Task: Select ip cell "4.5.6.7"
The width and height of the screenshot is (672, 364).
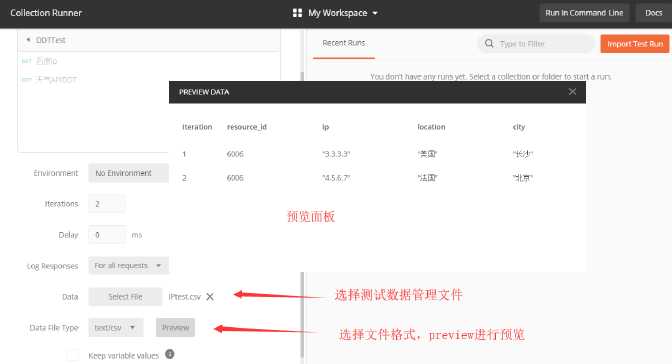Action: point(336,178)
